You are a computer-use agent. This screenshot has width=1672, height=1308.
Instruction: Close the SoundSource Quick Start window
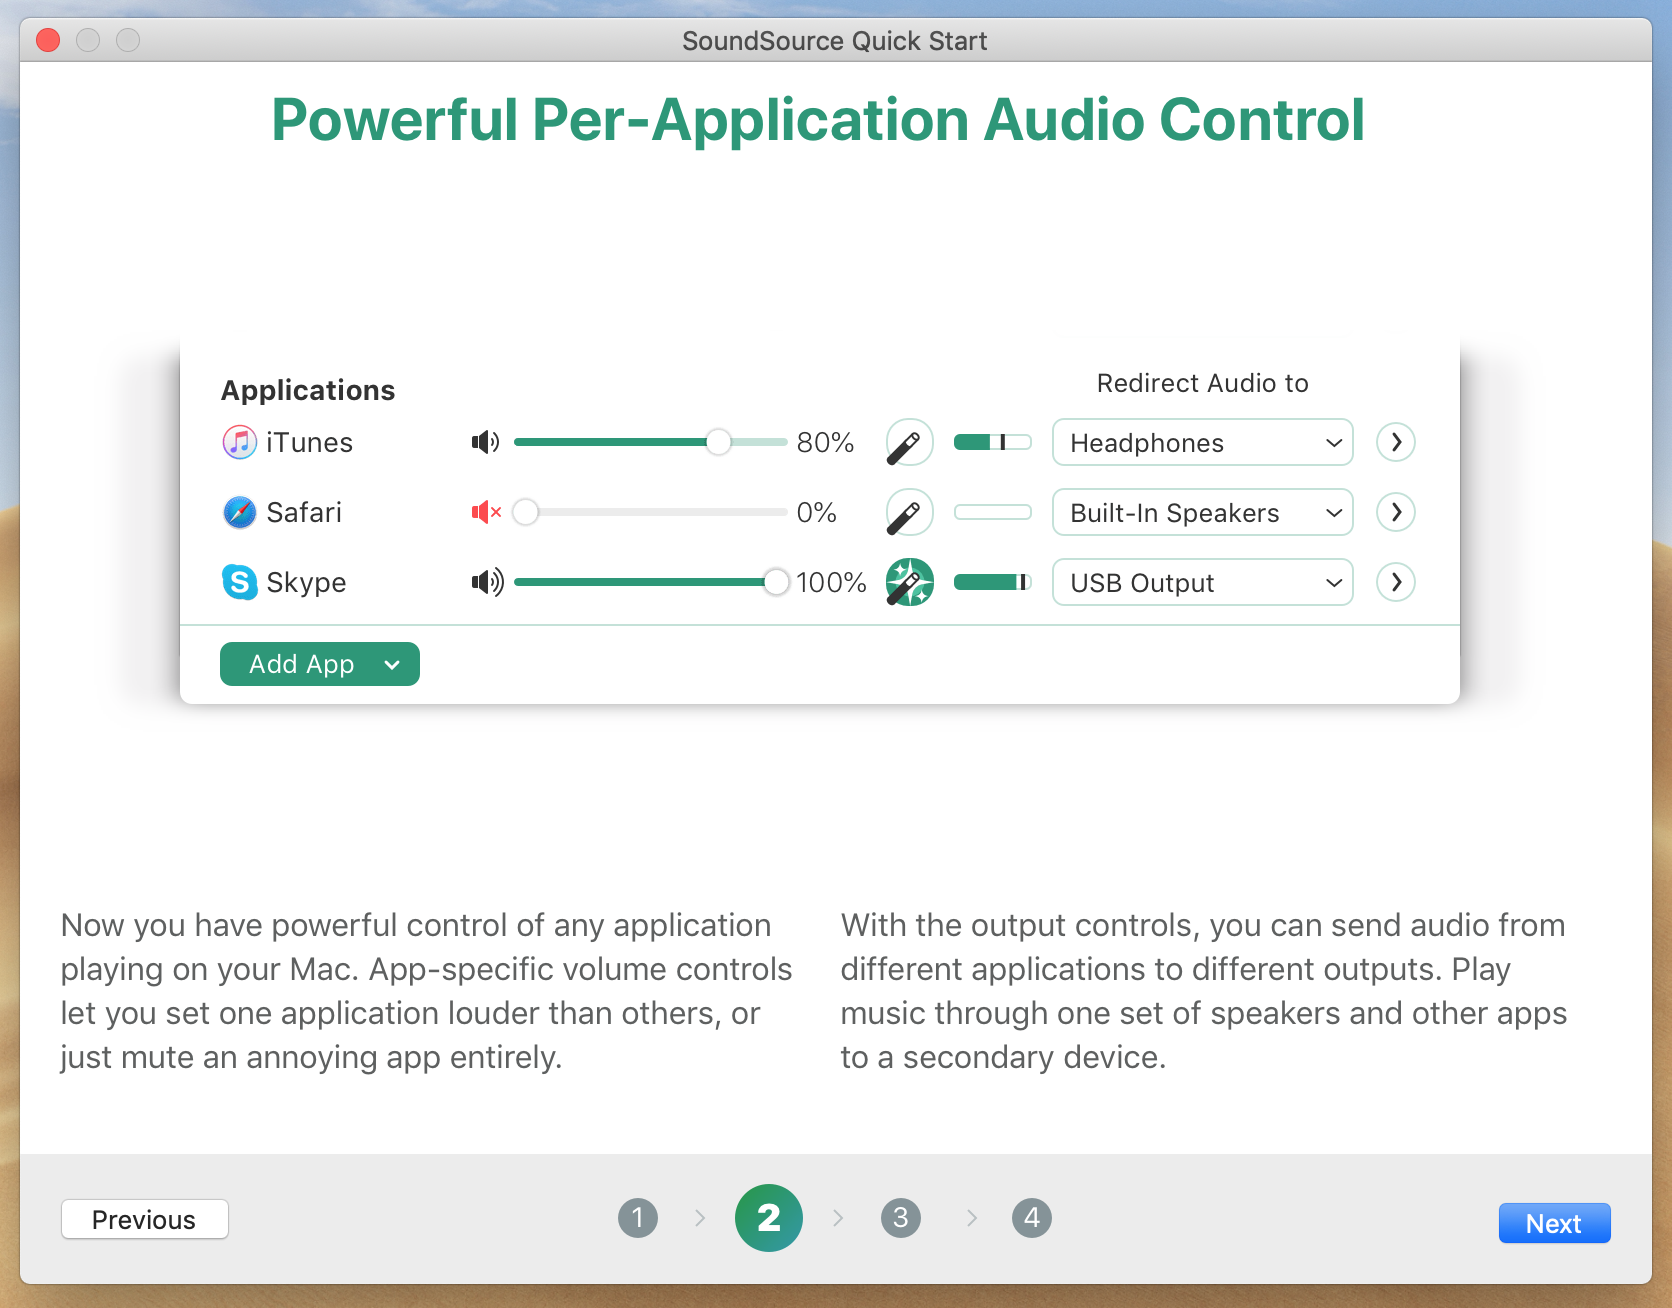(48, 40)
